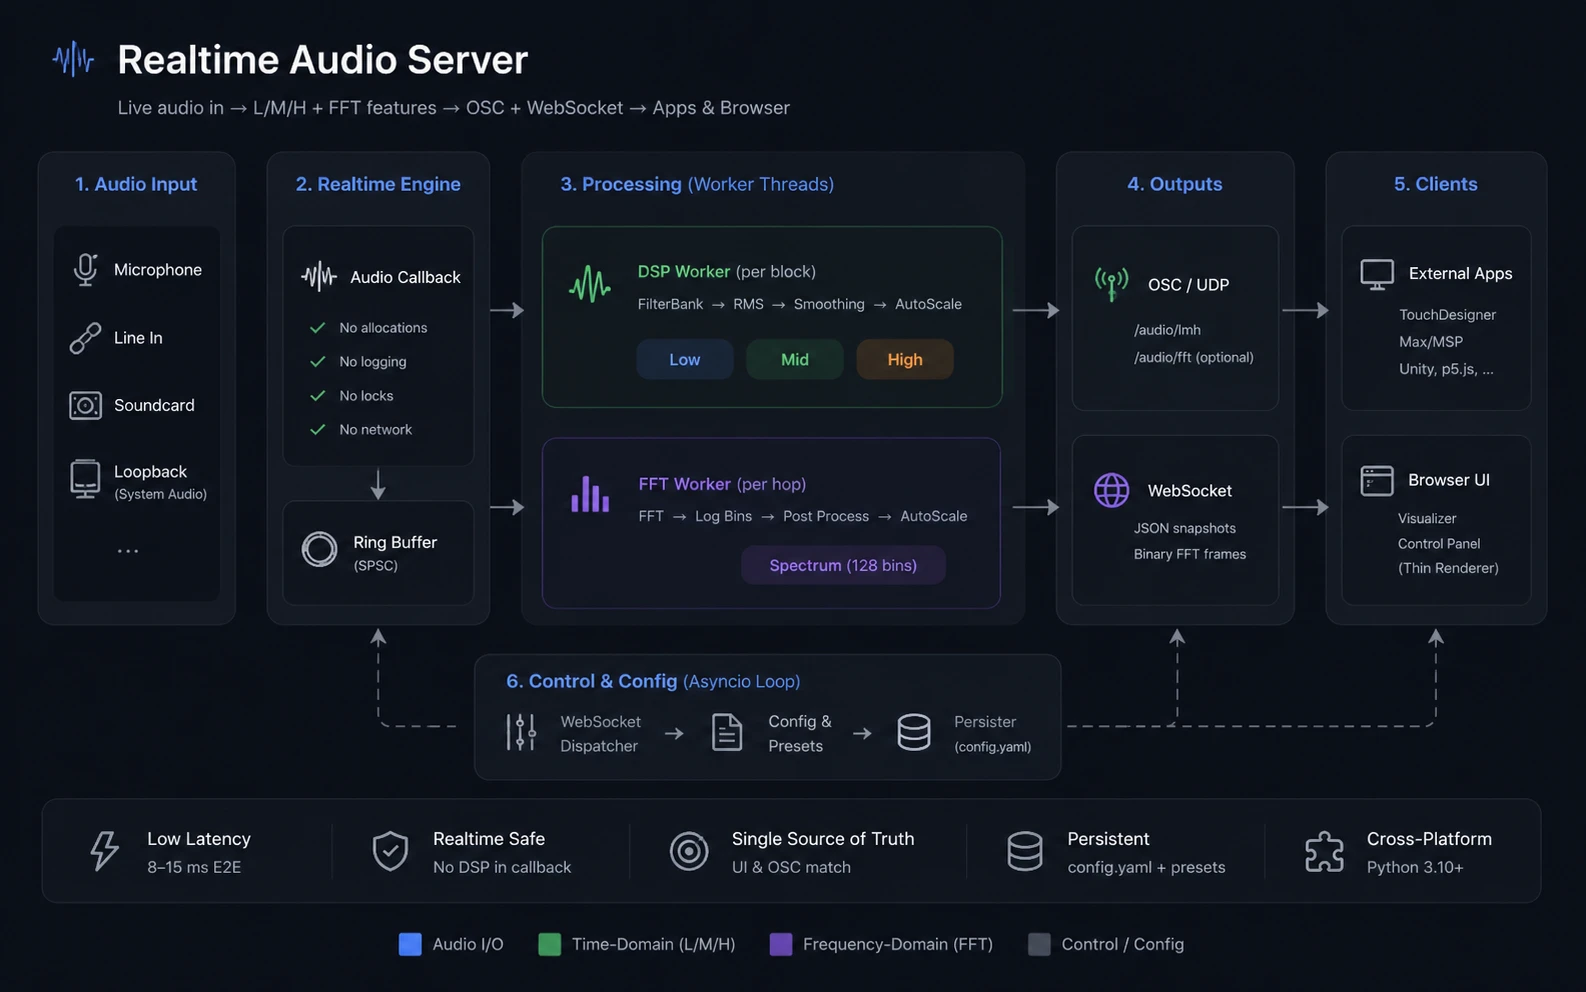Select the orange High band chip

point(905,359)
